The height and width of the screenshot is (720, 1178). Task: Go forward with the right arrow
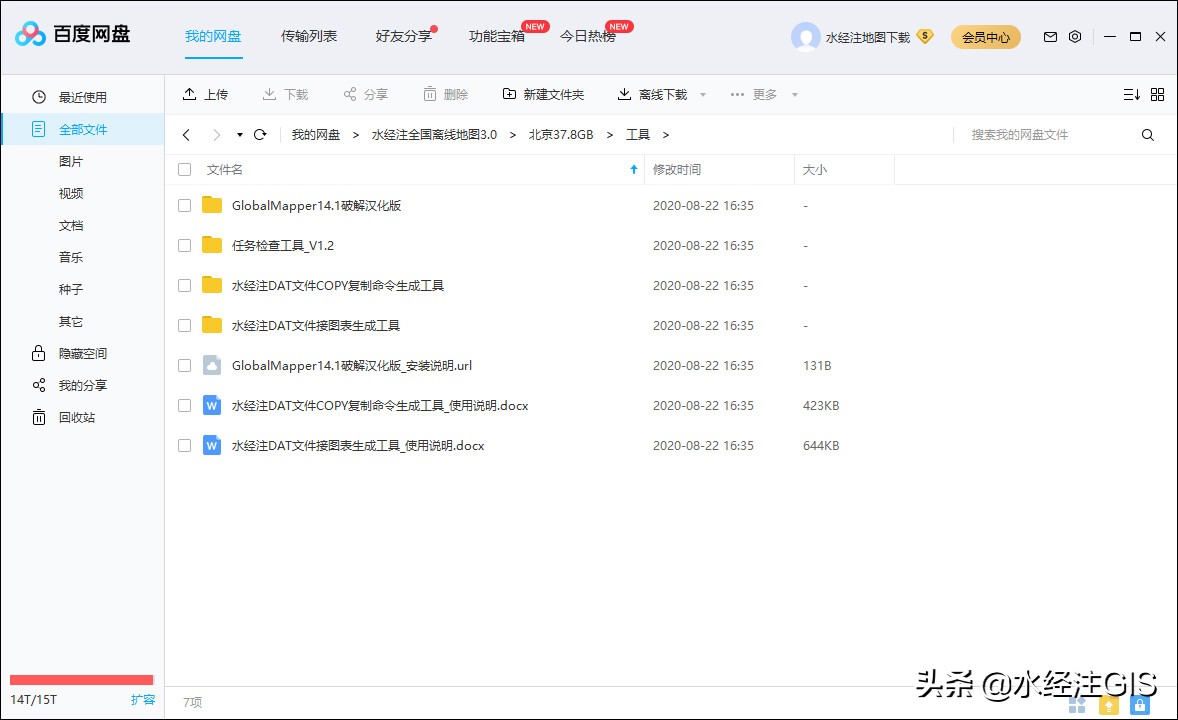coord(216,135)
